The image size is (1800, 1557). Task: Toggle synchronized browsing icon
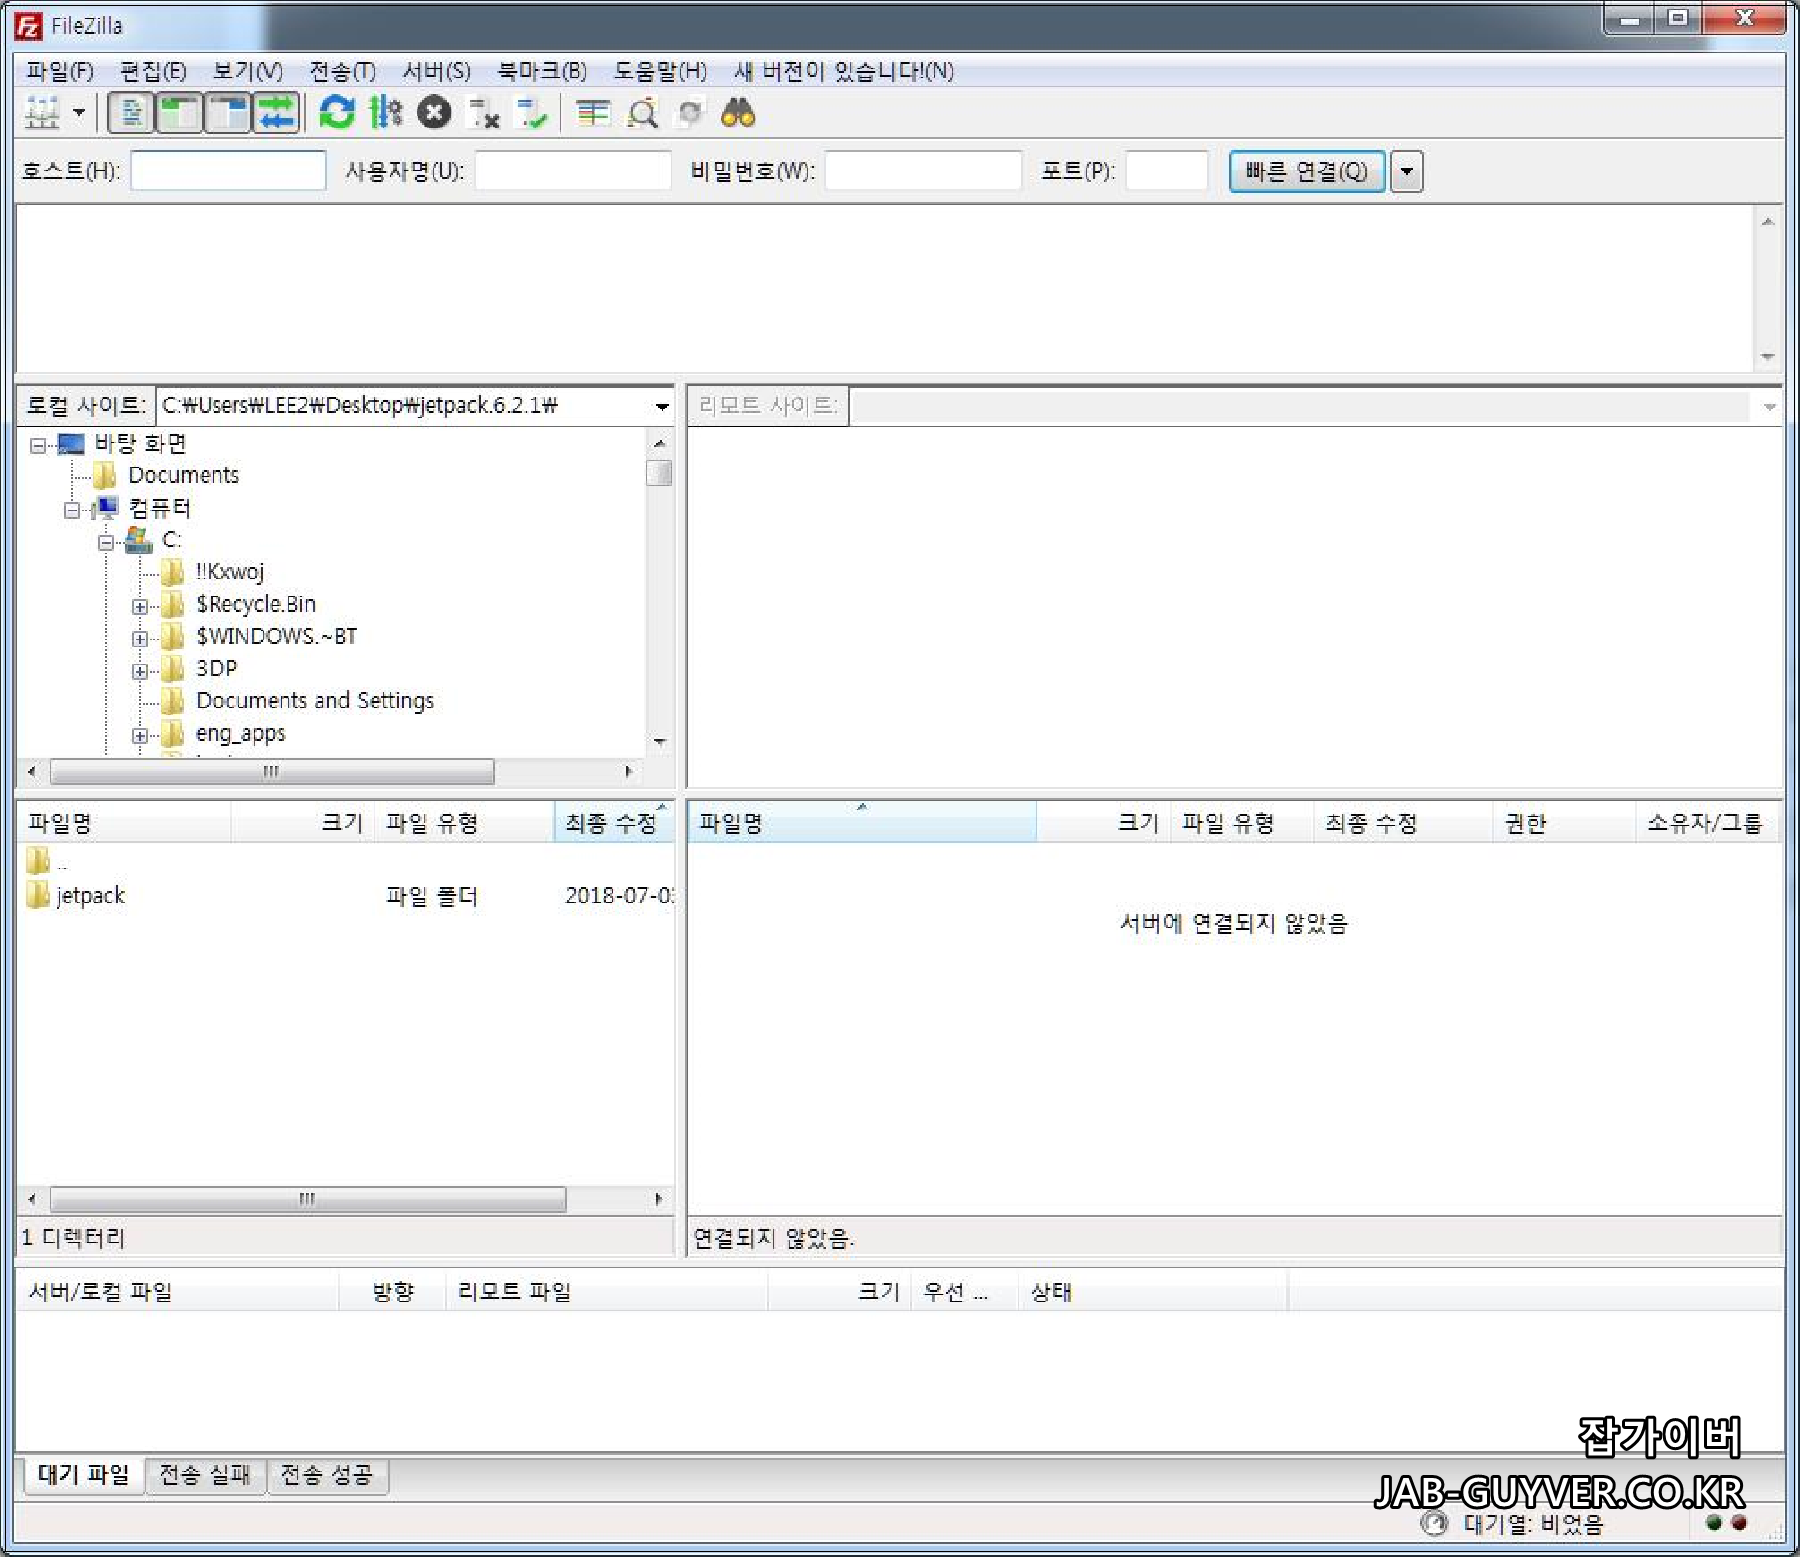[690, 113]
